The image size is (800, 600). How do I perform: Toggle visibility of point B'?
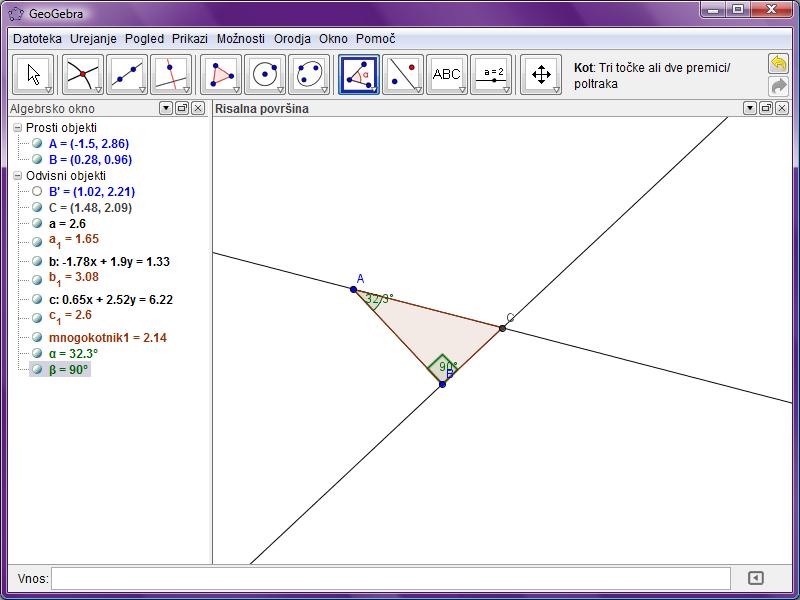pos(37,191)
